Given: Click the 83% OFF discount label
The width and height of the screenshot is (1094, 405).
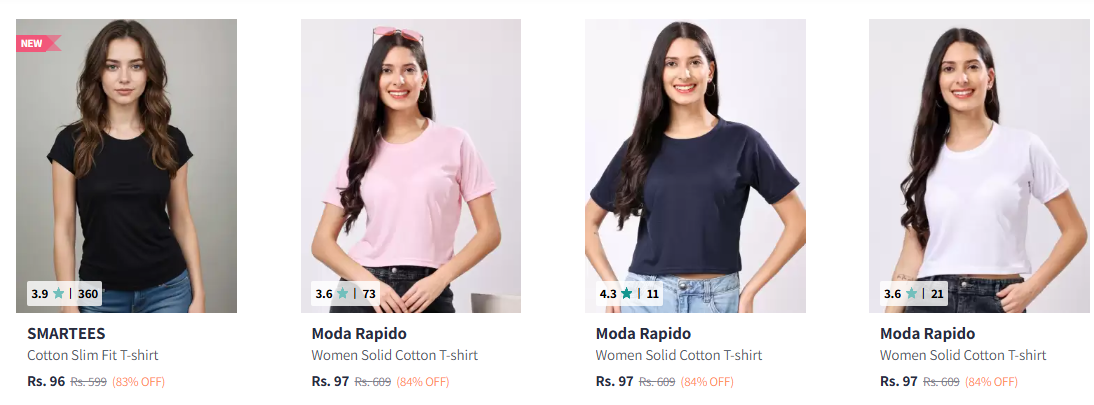Looking at the screenshot, I should pos(138,382).
